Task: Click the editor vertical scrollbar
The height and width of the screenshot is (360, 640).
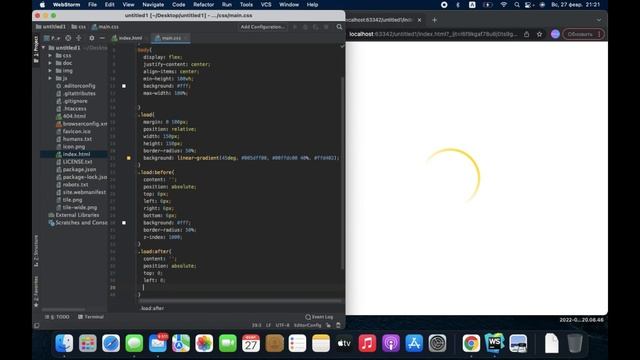Action: (342, 173)
